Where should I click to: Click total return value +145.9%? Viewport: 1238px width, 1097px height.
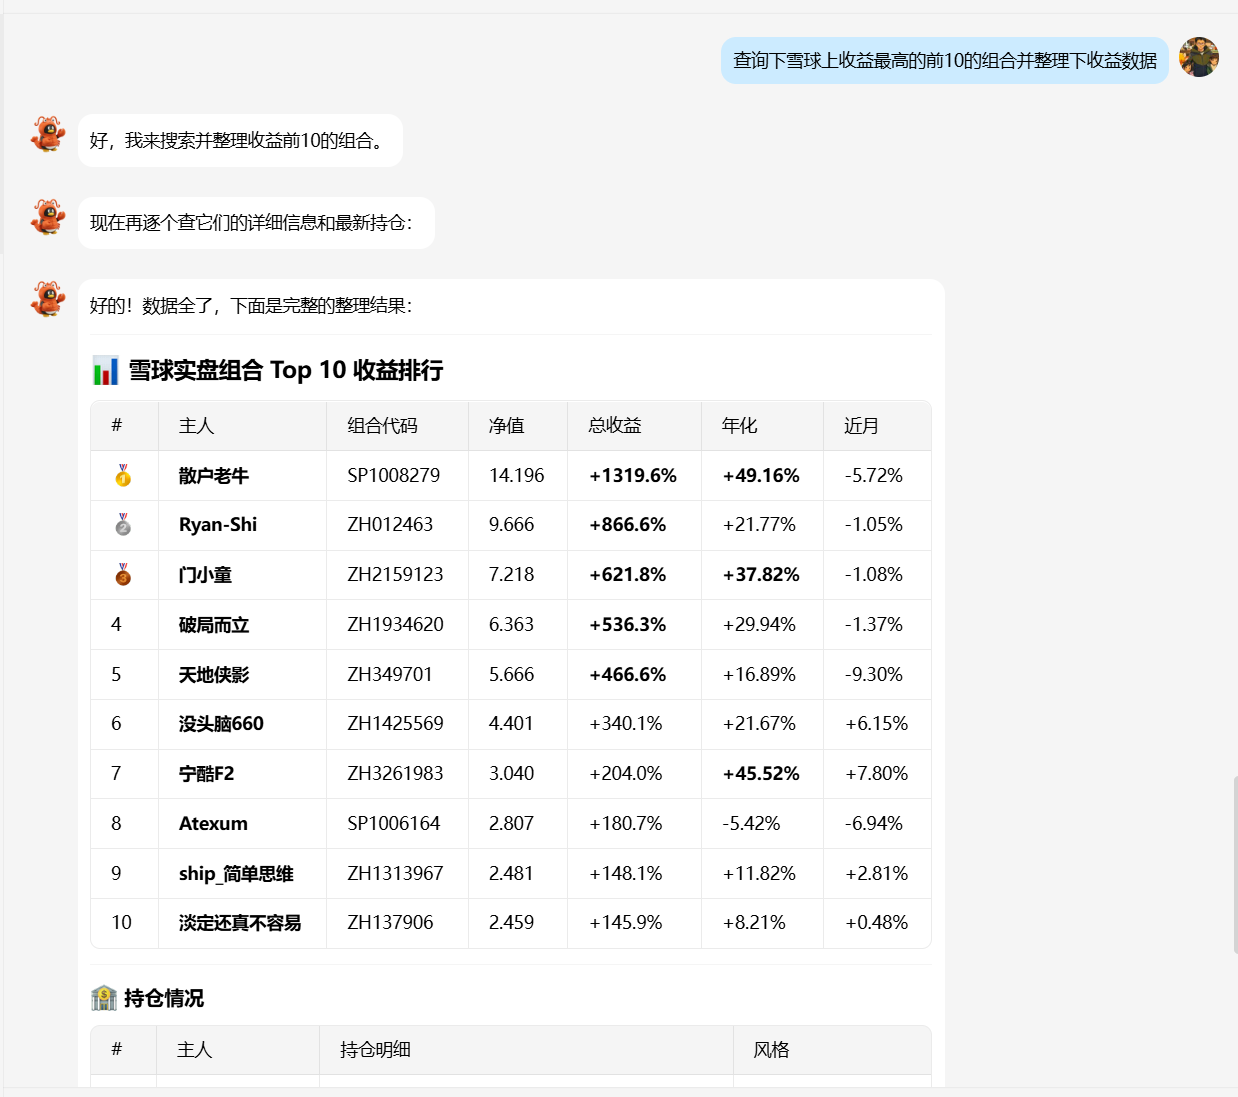(x=625, y=923)
